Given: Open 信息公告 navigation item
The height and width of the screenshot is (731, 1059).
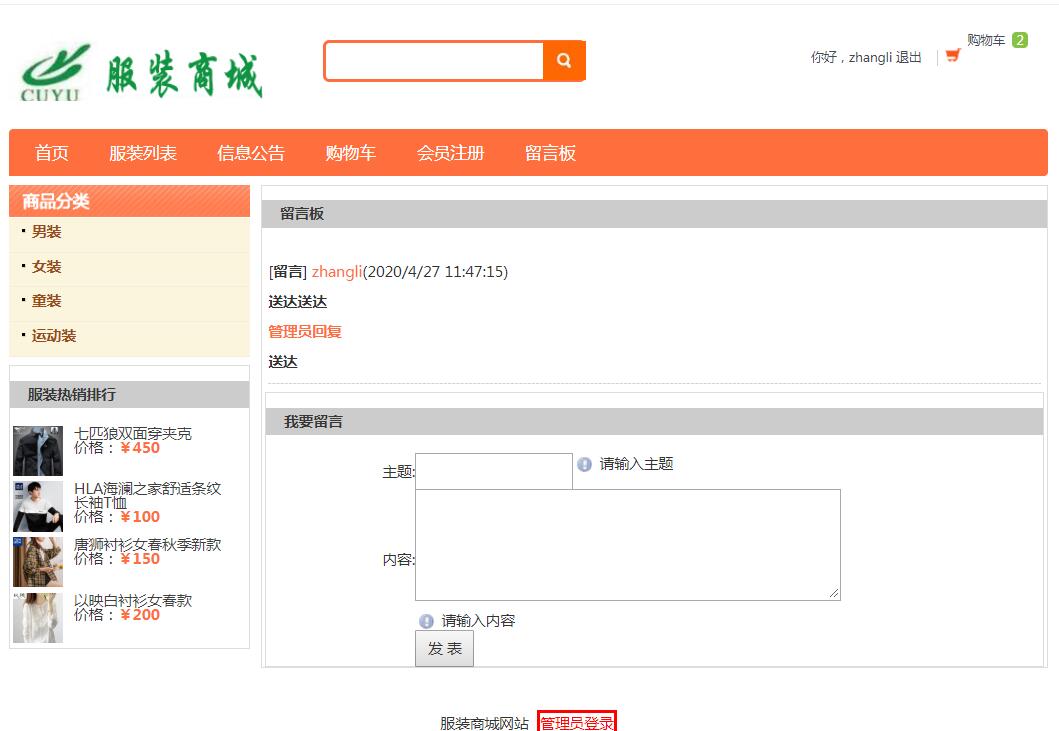Looking at the screenshot, I should tap(251, 153).
